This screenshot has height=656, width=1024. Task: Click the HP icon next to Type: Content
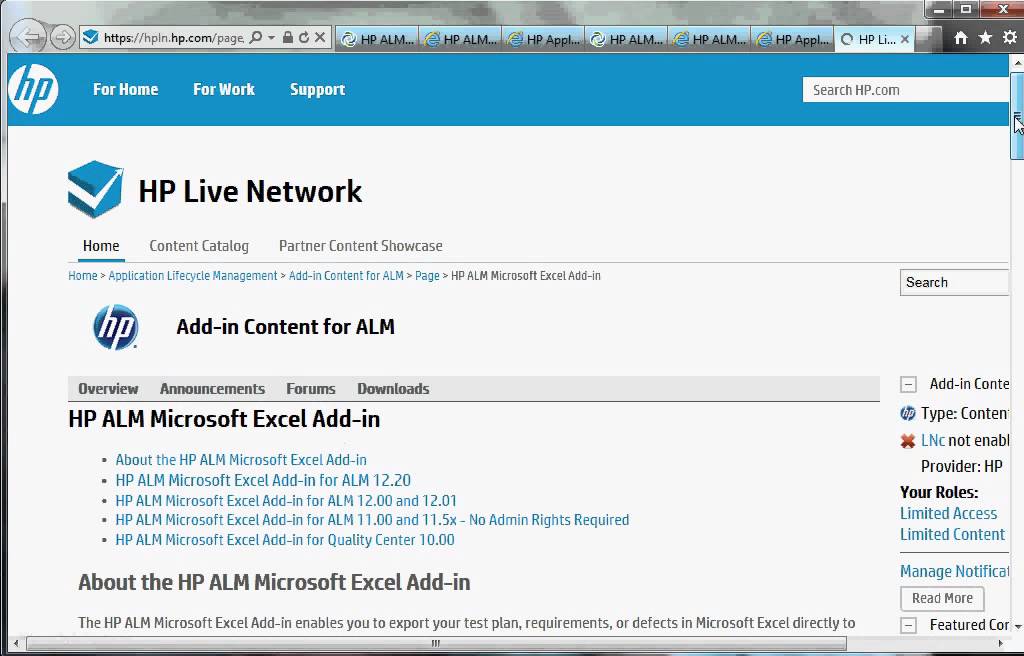(x=908, y=414)
